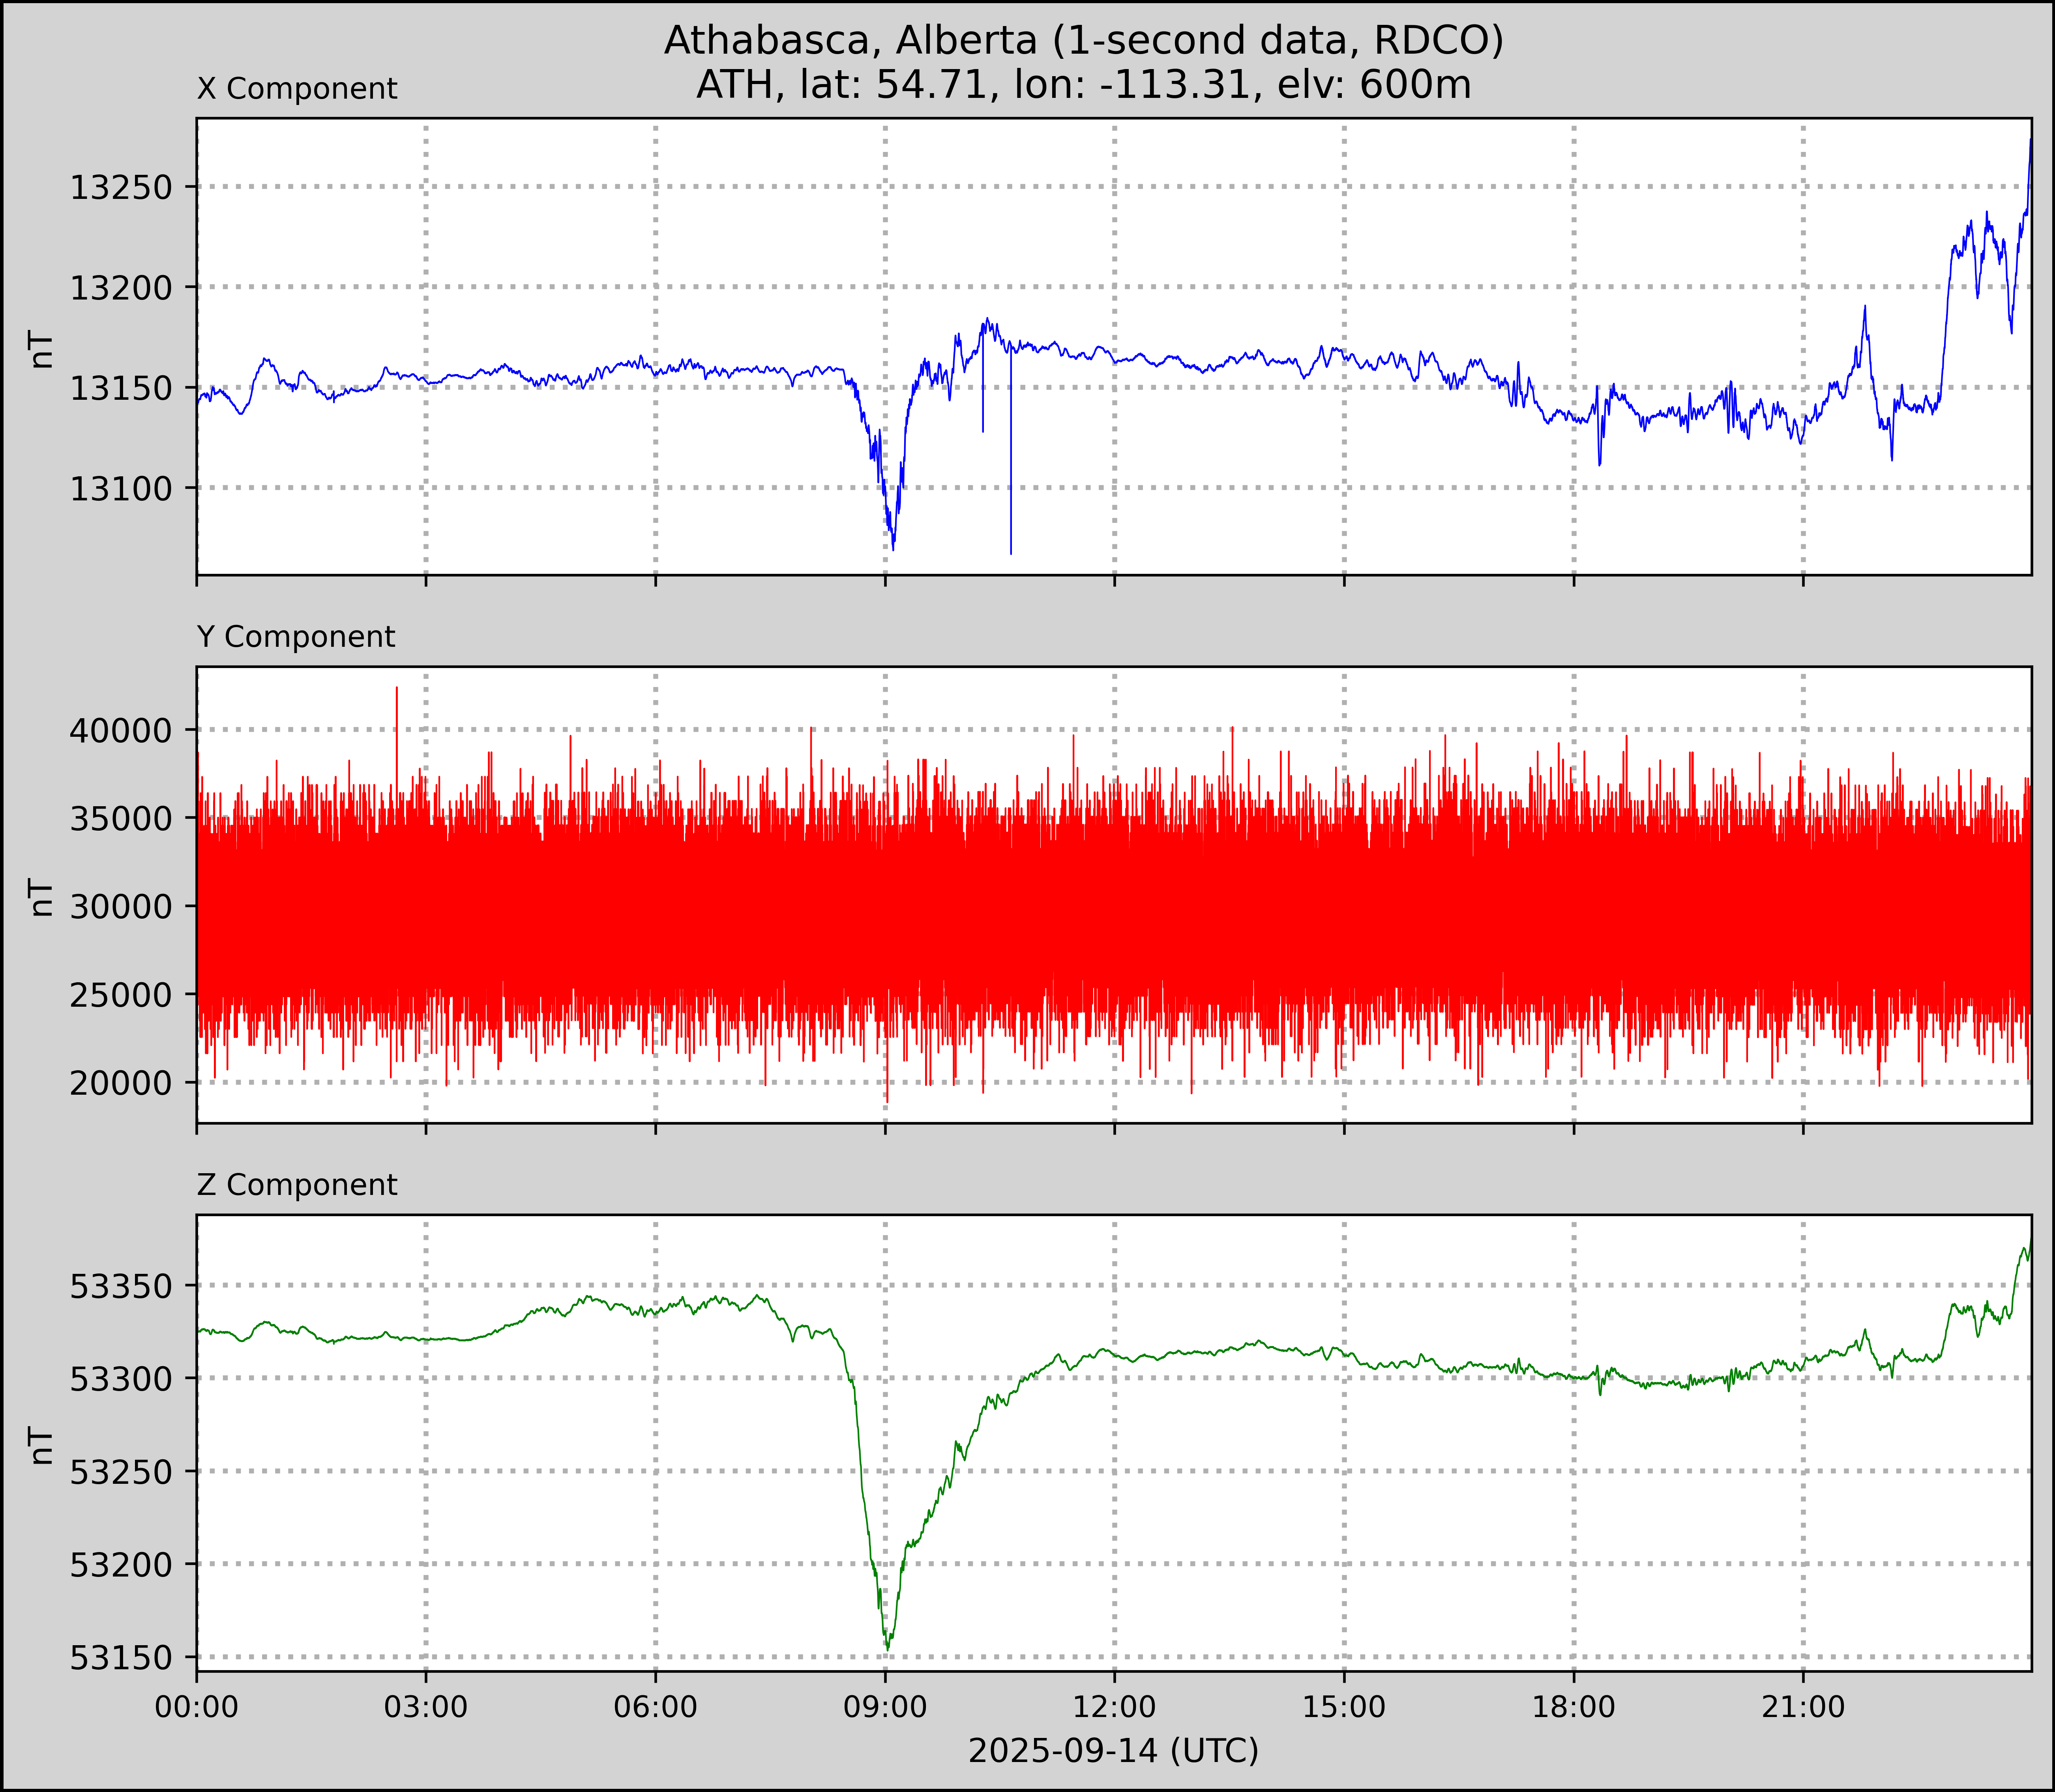Click the 13250 tick label on X axis
2055x1792 pixels.
pos(121,187)
